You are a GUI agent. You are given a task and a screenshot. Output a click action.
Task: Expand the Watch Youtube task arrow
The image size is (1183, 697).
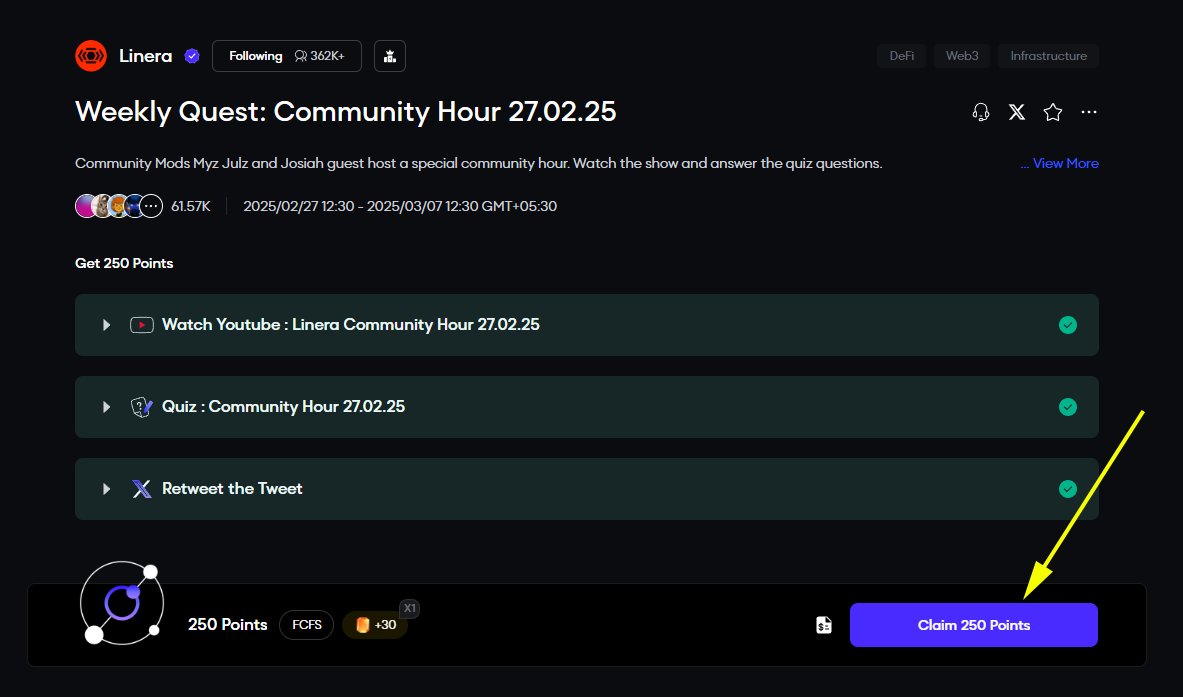coord(106,325)
